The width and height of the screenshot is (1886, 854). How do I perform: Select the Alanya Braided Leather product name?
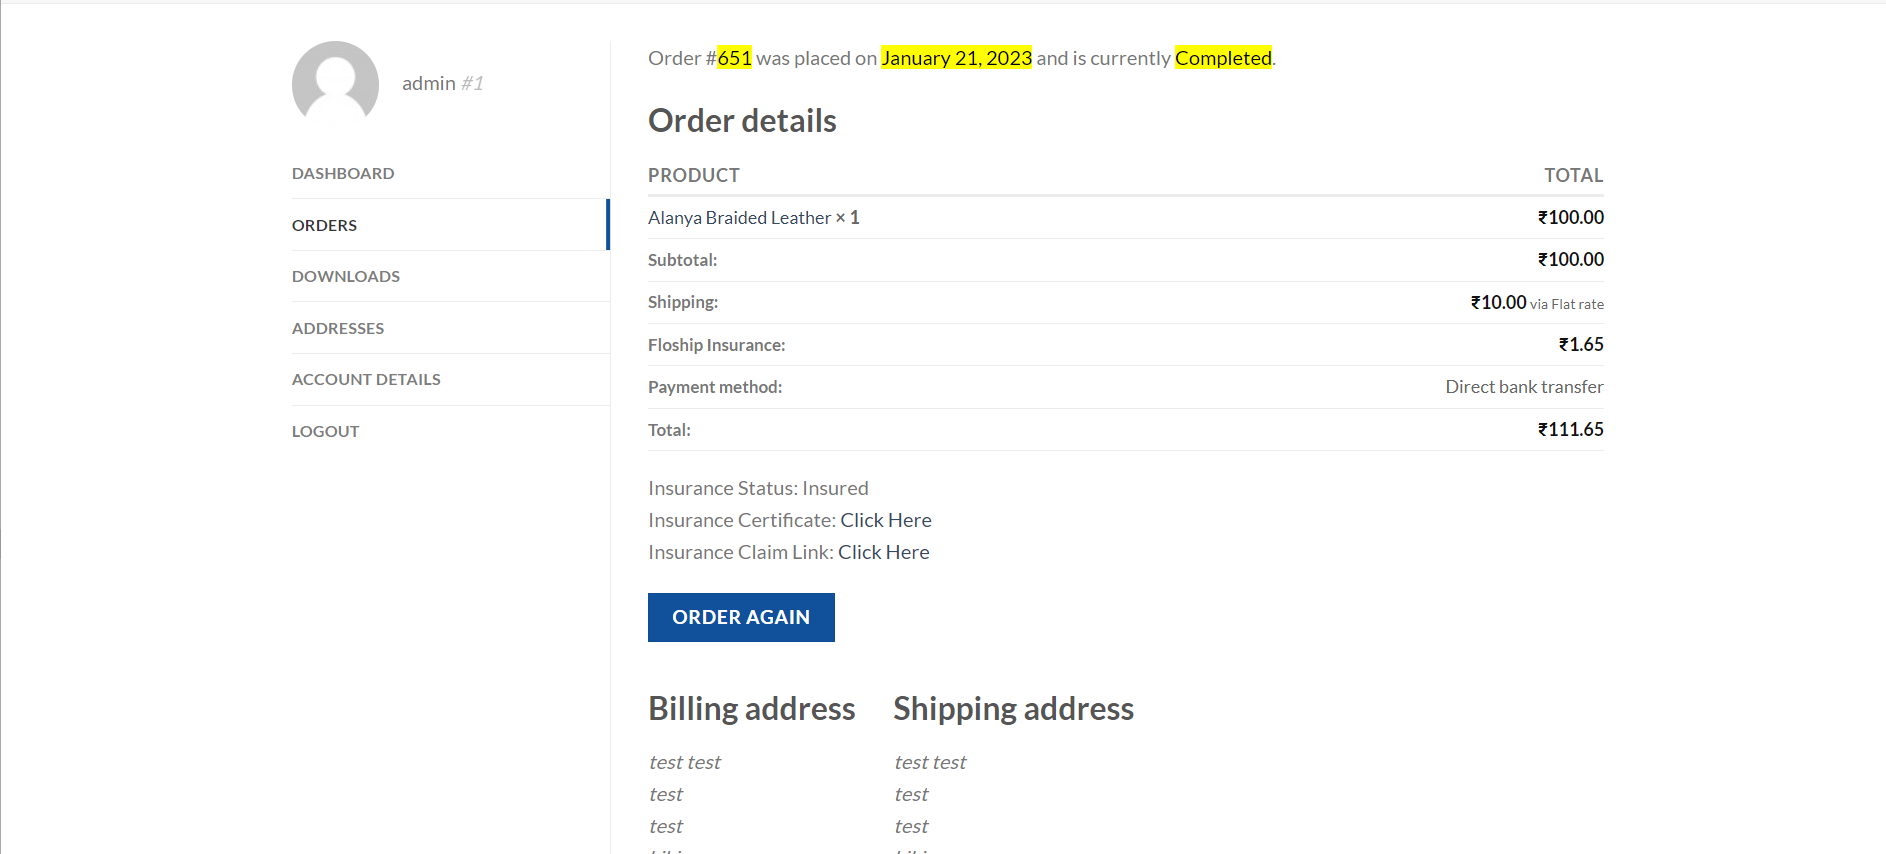(x=739, y=217)
